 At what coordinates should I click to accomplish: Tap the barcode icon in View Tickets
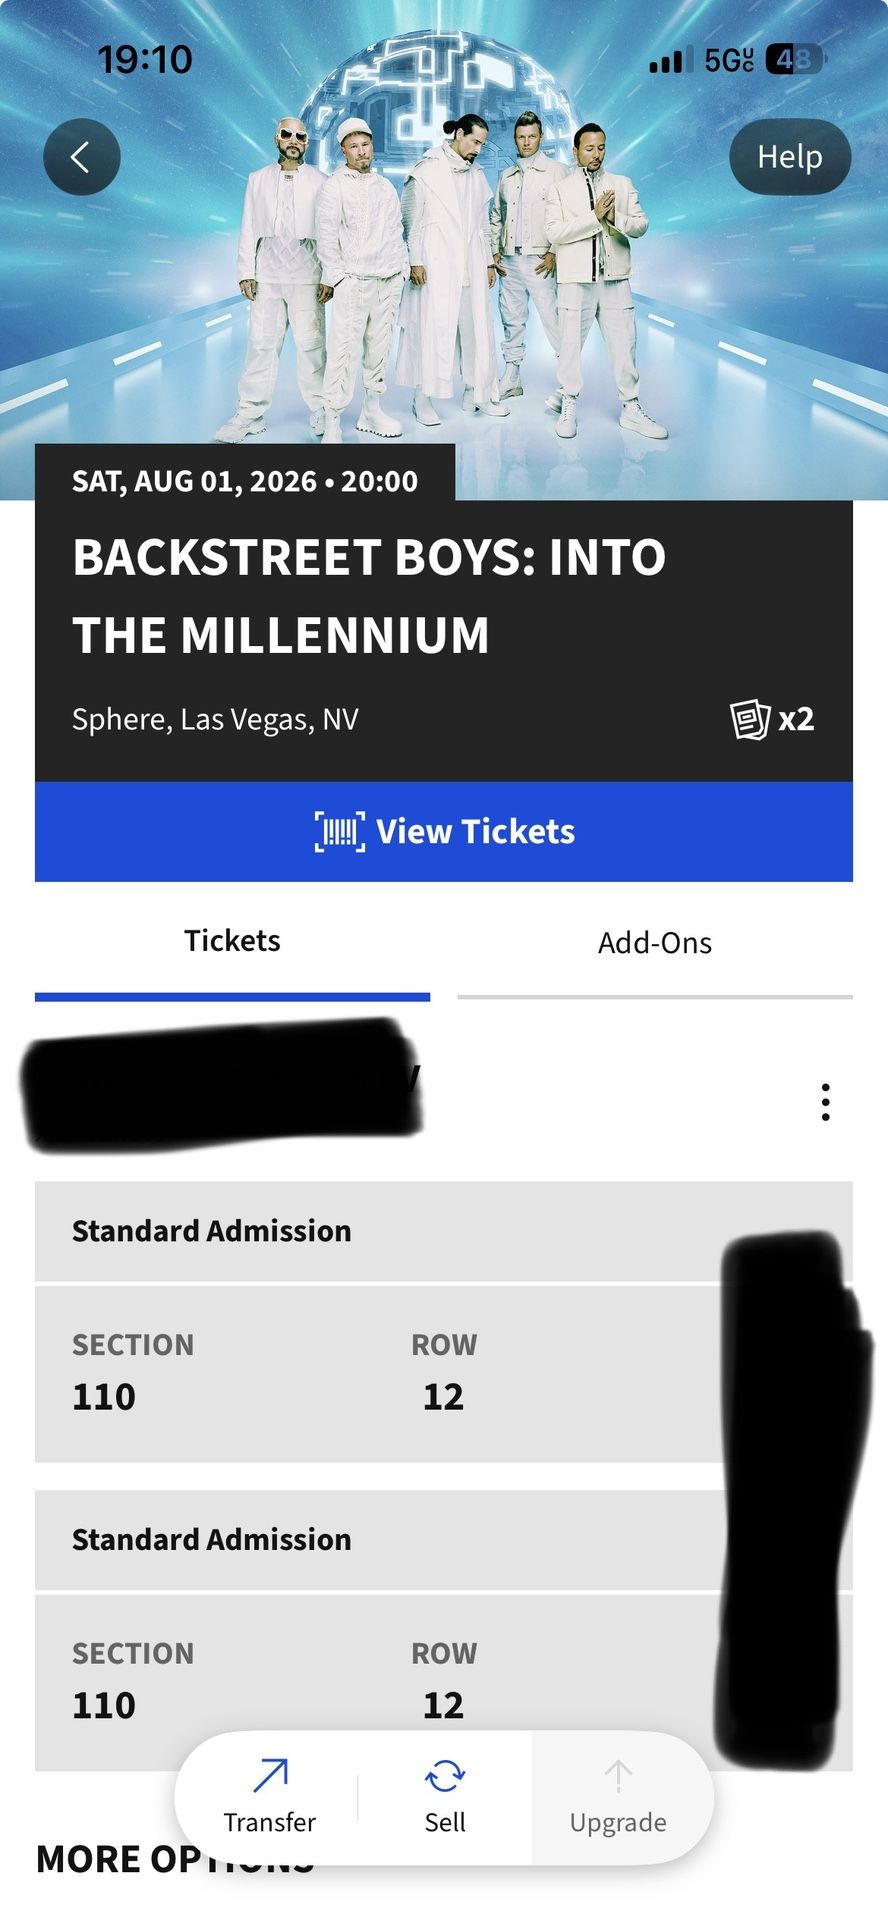[x=339, y=832]
